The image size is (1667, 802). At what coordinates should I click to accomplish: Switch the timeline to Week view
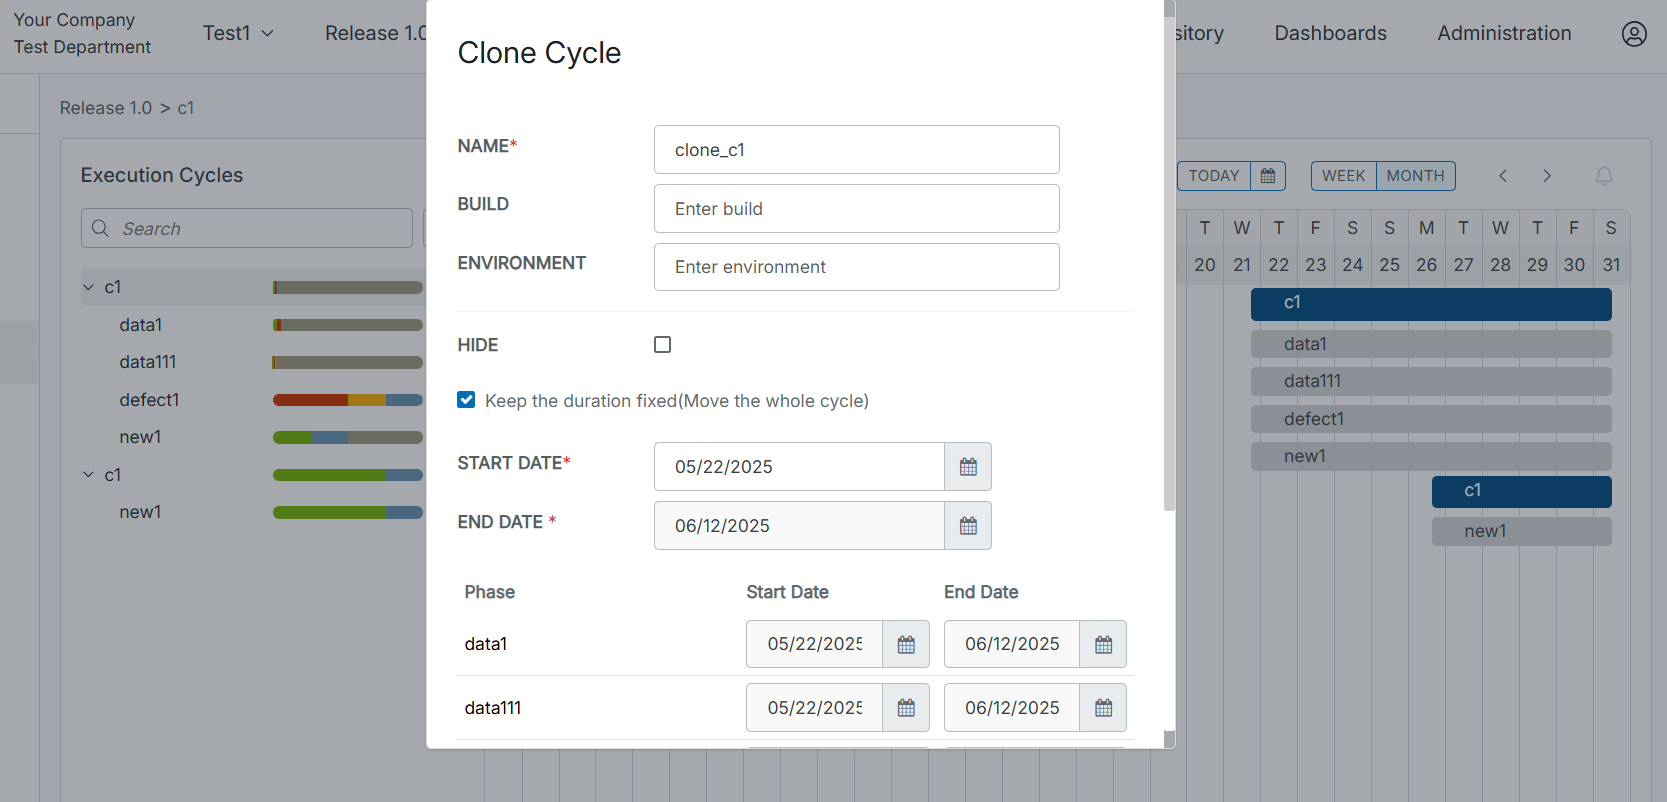(x=1343, y=176)
